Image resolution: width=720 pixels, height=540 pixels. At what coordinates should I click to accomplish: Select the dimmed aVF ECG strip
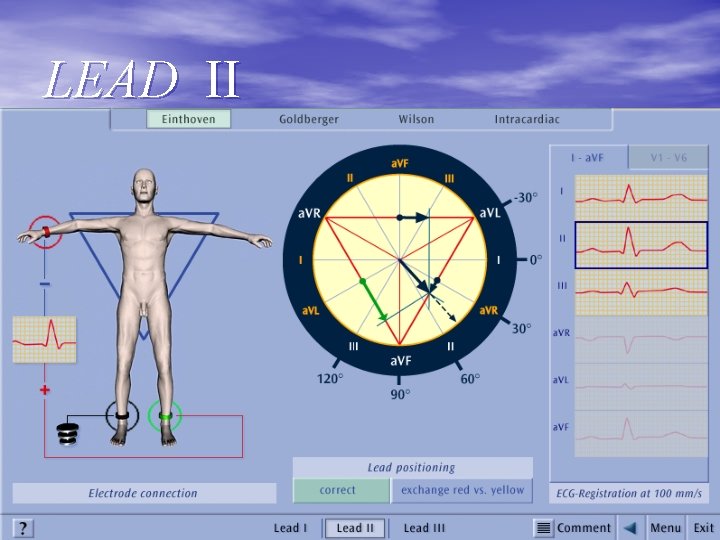click(x=641, y=433)
